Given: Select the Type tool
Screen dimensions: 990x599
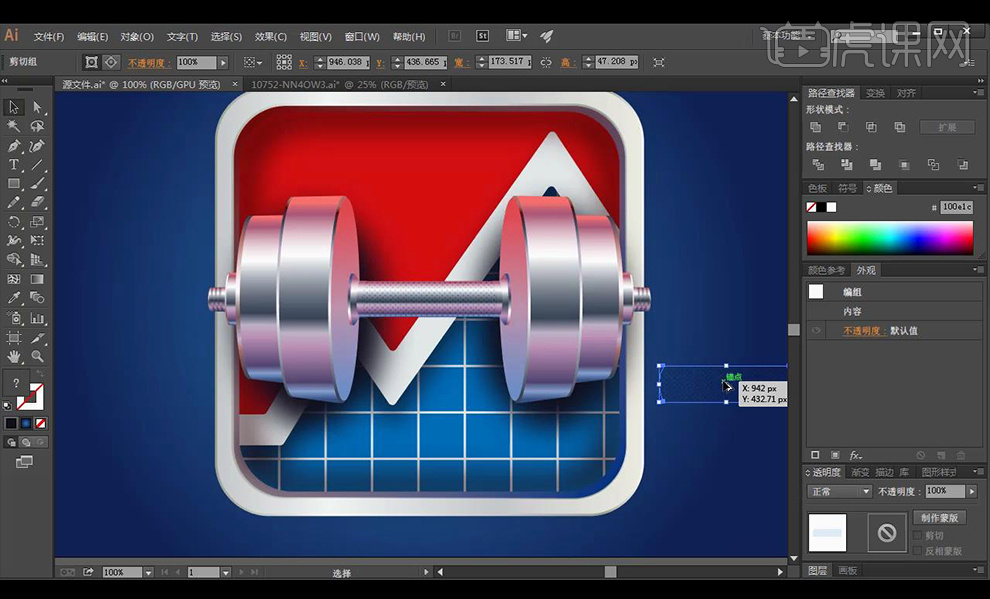Looking at the screenshot, I should tap(13, 165).
